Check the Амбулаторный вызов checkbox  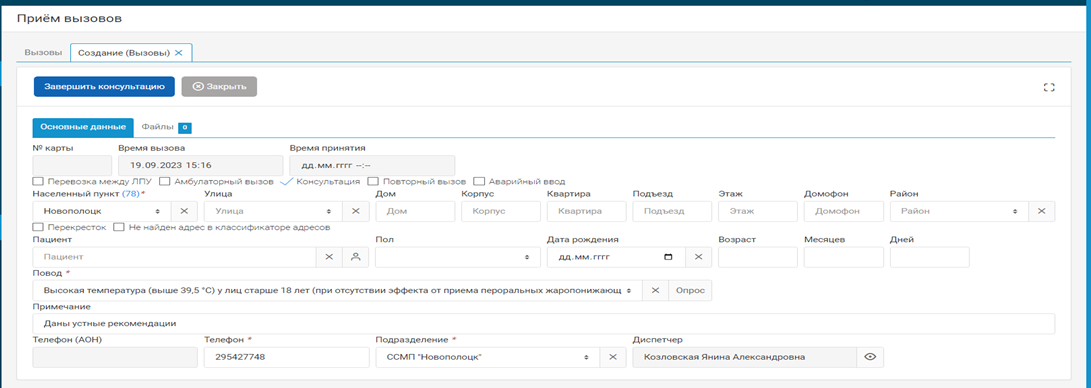click(165, 181)
